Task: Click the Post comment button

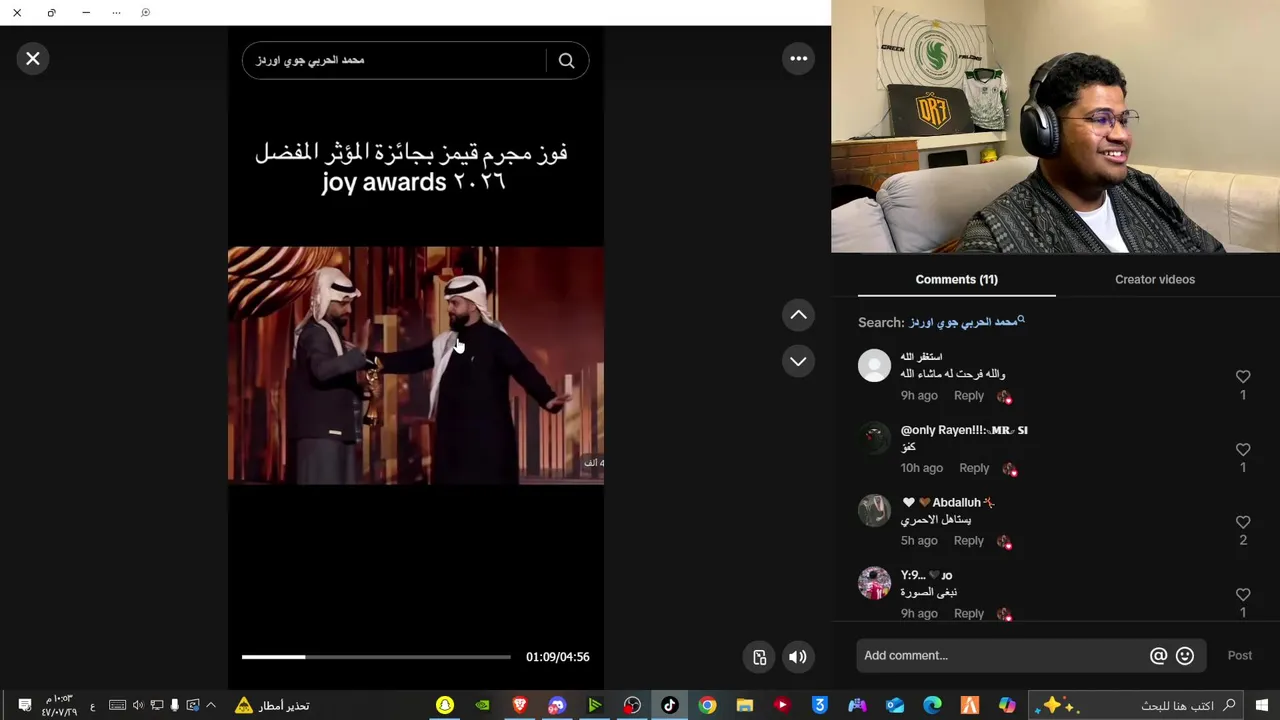Action: tap(1239, 656)
